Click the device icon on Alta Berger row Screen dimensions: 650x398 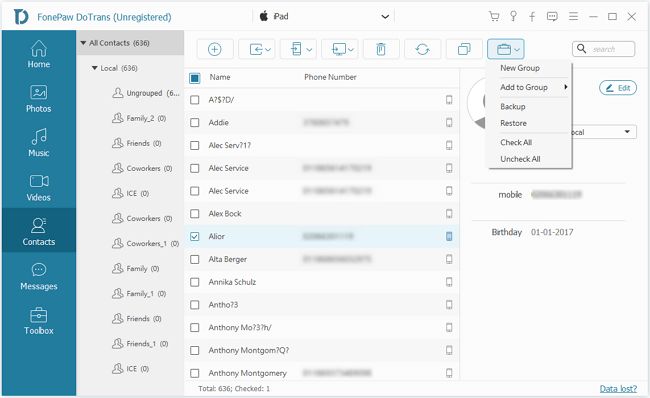pyautogui.click(x=449, y=259)
